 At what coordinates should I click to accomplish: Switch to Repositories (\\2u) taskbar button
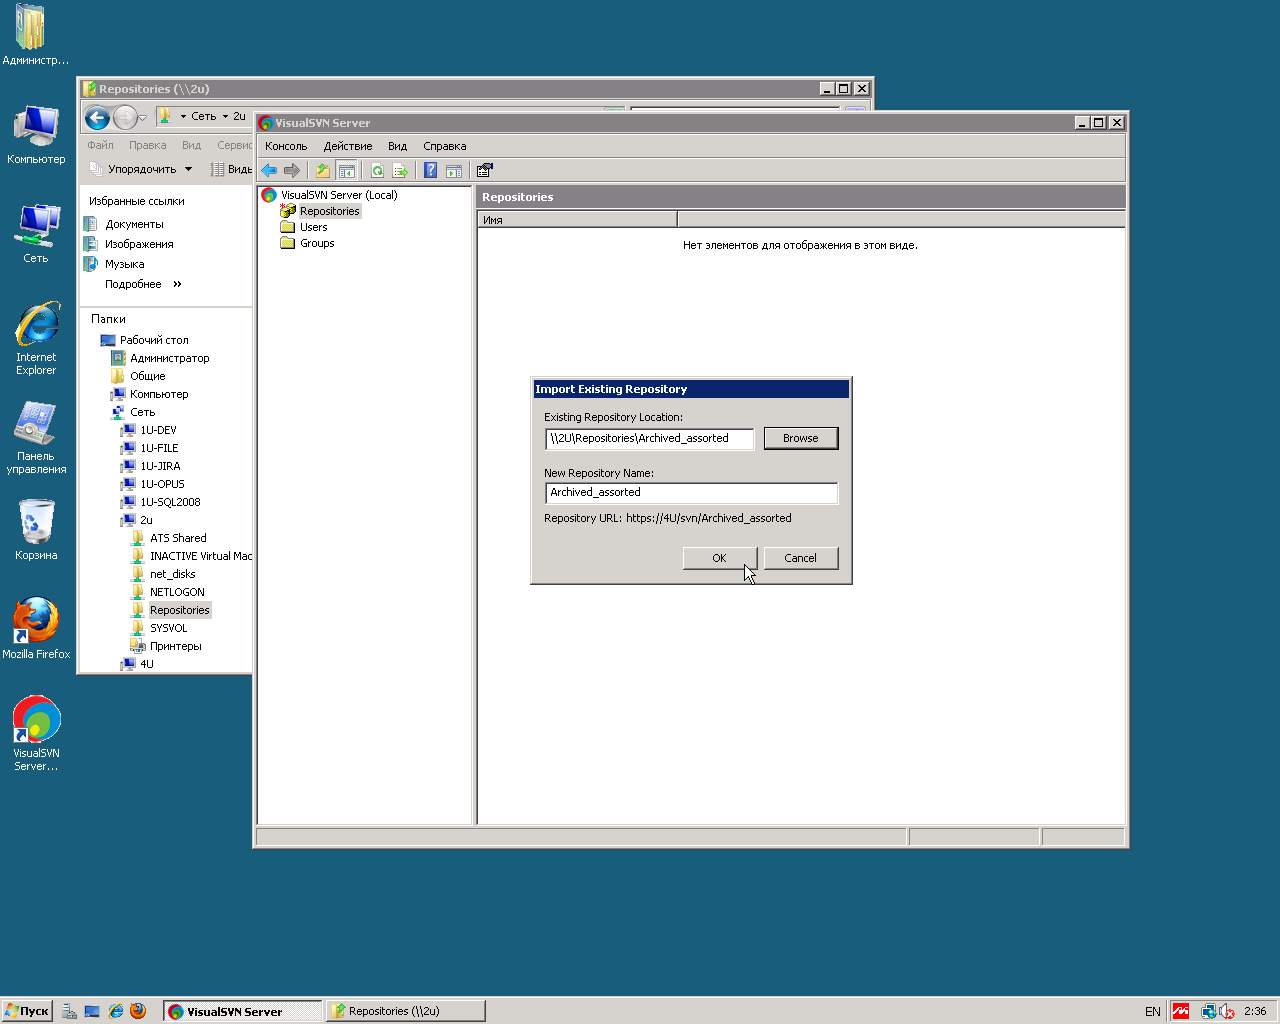tap(405, 1011)
